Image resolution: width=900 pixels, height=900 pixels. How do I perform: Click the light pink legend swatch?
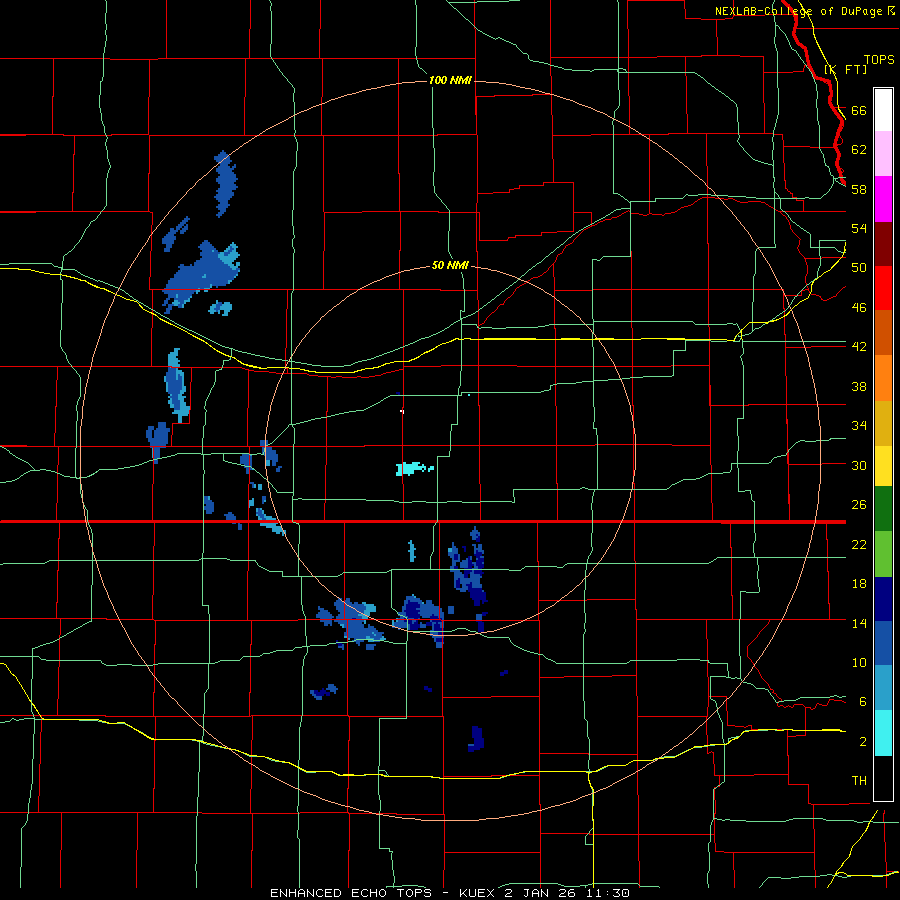tap(883, 153)
